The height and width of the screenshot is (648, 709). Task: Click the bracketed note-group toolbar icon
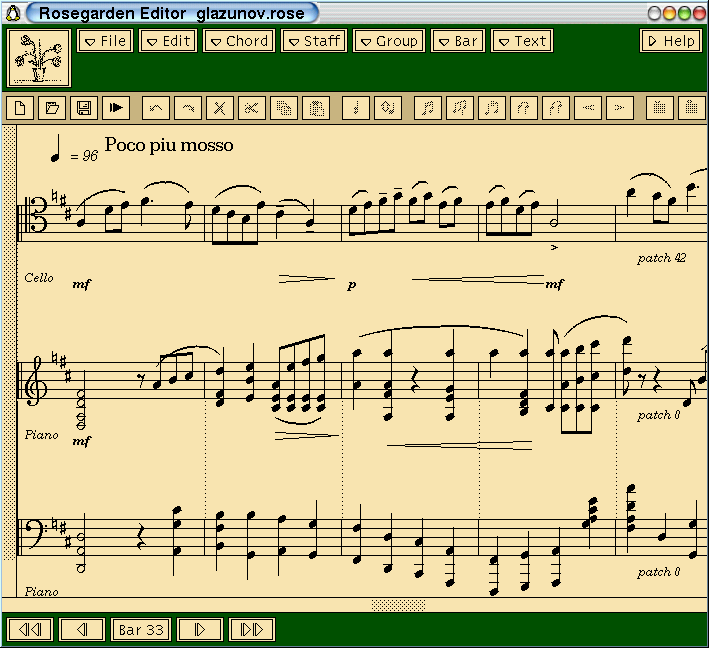click(492, 108)
